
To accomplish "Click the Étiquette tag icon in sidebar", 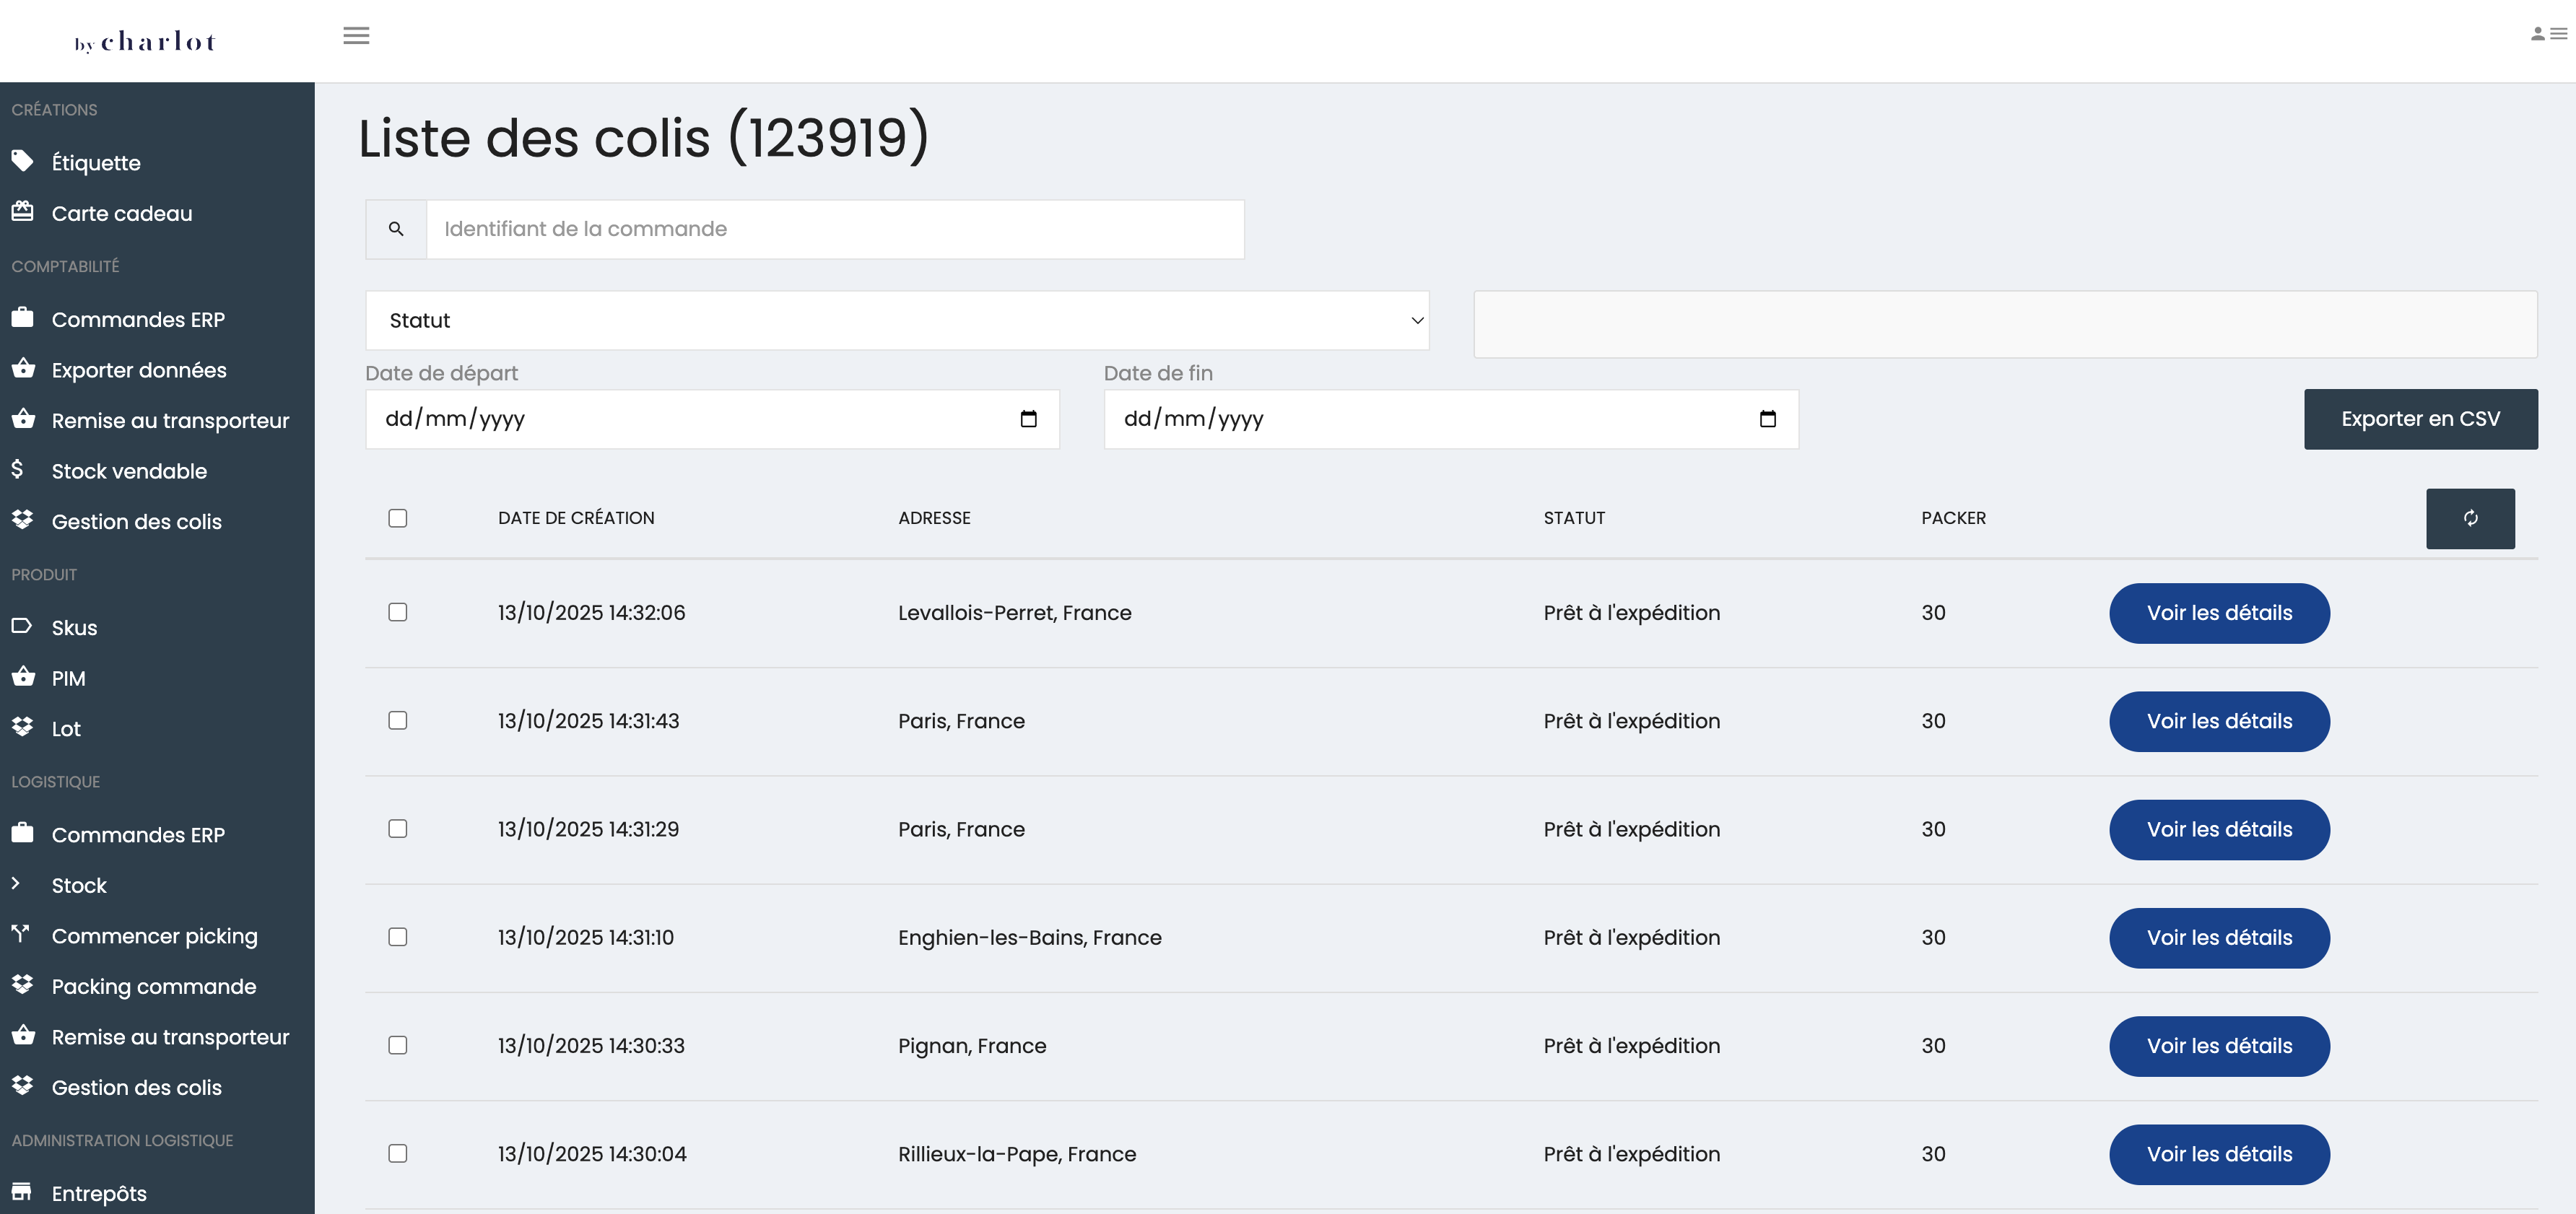I will (22, 161).
